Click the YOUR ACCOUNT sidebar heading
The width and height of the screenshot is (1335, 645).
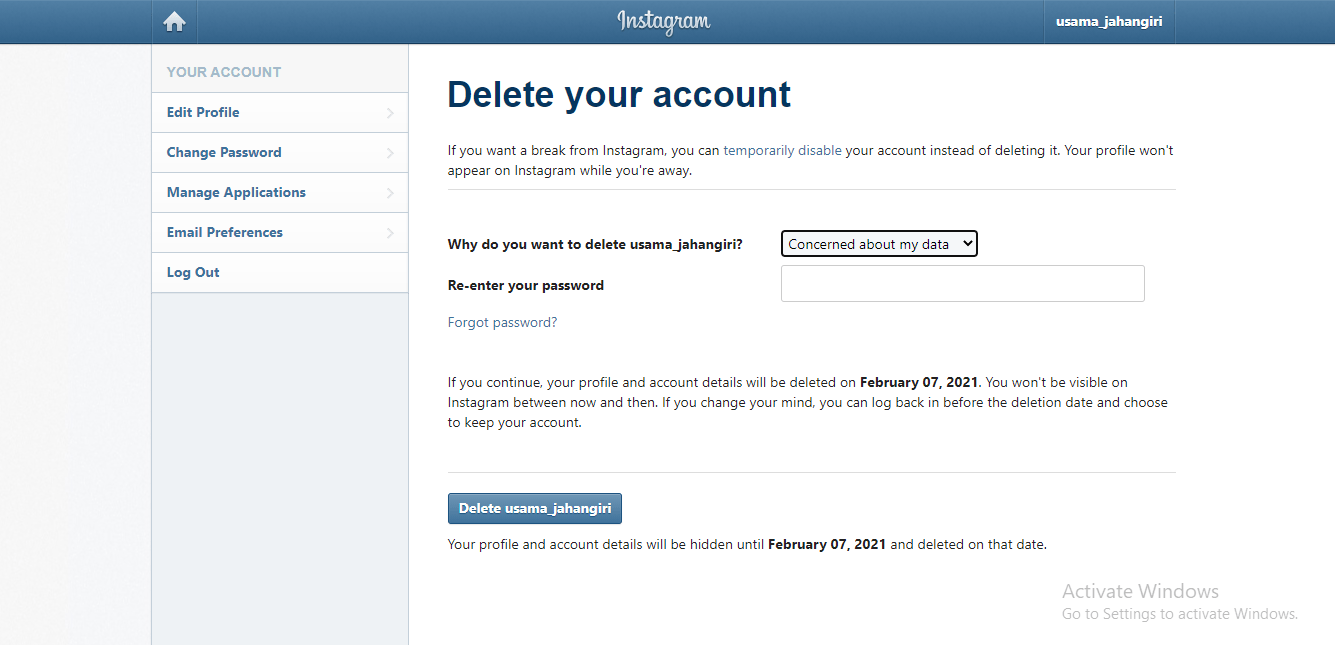point(224,72)
